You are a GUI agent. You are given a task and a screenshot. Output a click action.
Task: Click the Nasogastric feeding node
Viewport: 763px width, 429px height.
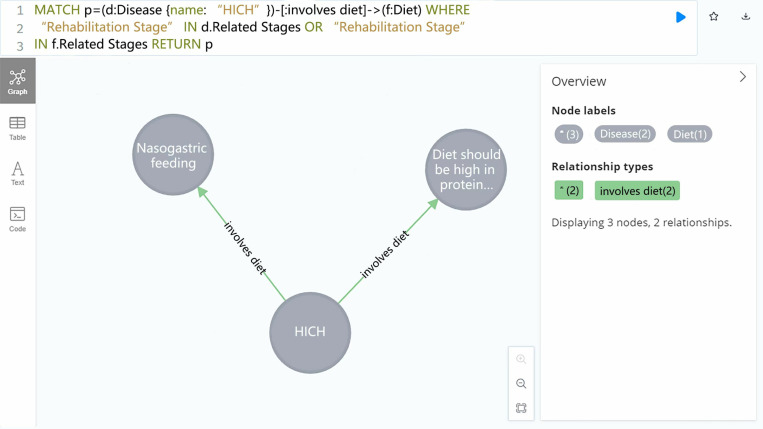[x=173, y=155]
